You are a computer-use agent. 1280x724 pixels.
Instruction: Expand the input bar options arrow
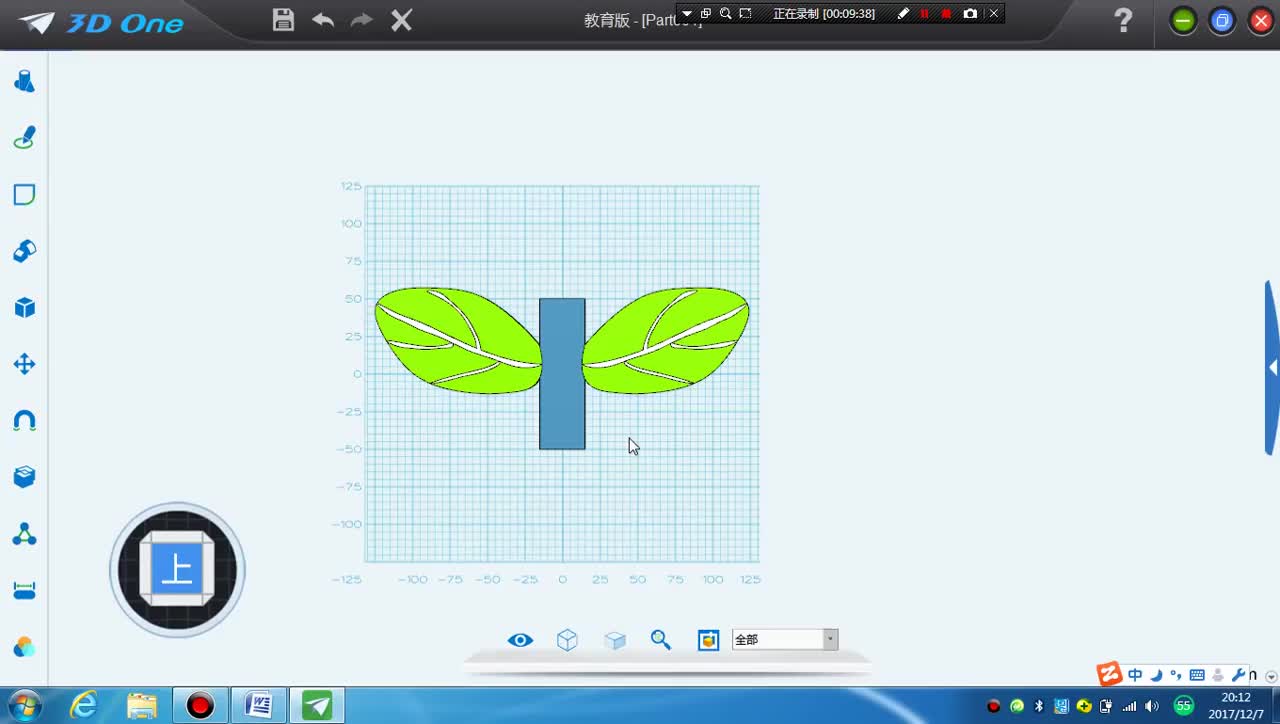[x=1270, y=677]
